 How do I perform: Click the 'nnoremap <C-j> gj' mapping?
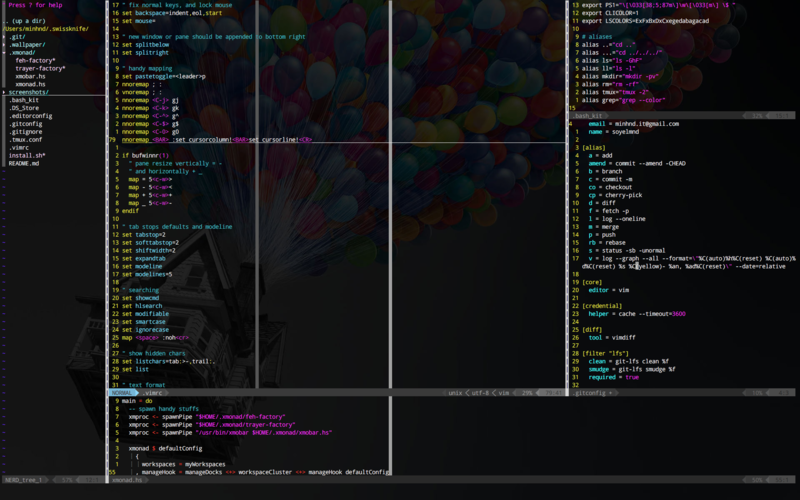tap(151, 100)
